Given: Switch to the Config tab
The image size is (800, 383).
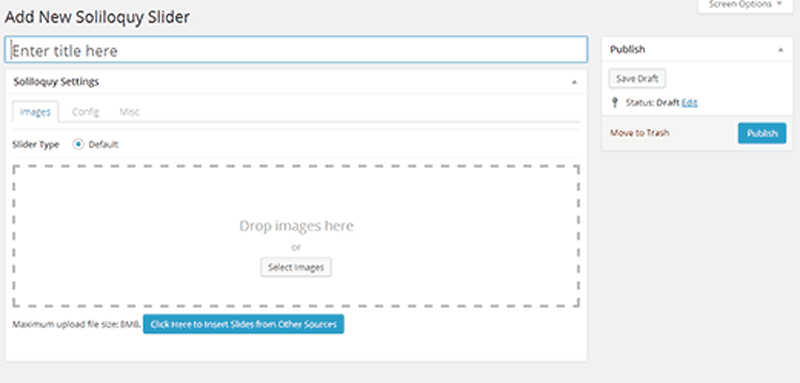Looking at the screenshot, I should pyautogui.click(x=85, y=112).
